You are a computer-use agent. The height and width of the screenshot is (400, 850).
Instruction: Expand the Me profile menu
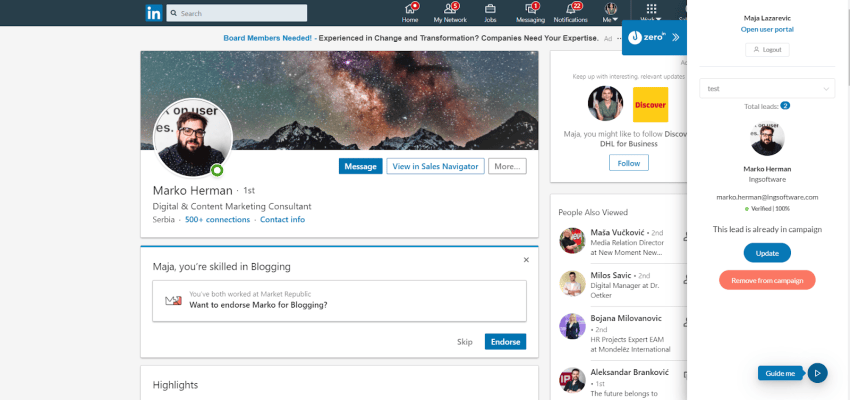pyautogui.click(x=610, y=12)
